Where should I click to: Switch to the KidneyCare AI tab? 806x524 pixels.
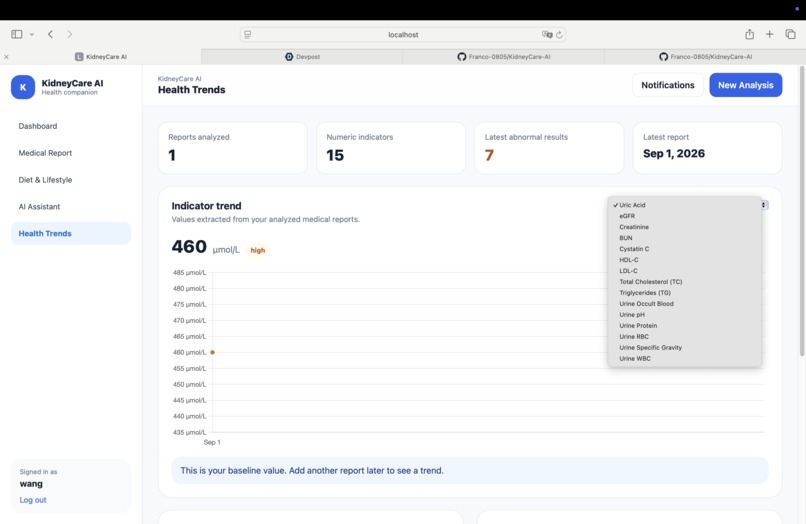101,57
